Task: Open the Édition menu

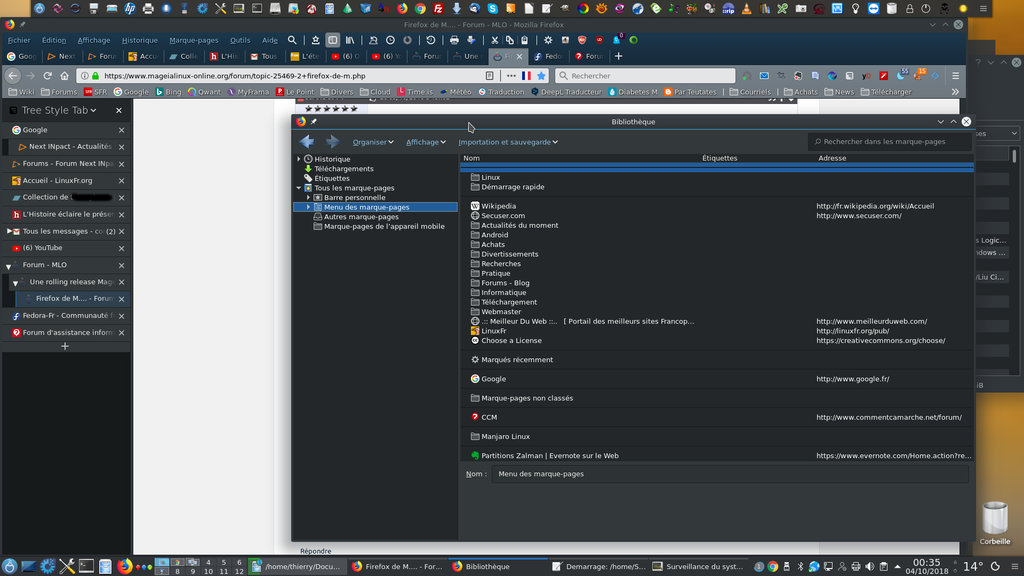Action: point(54,40)
